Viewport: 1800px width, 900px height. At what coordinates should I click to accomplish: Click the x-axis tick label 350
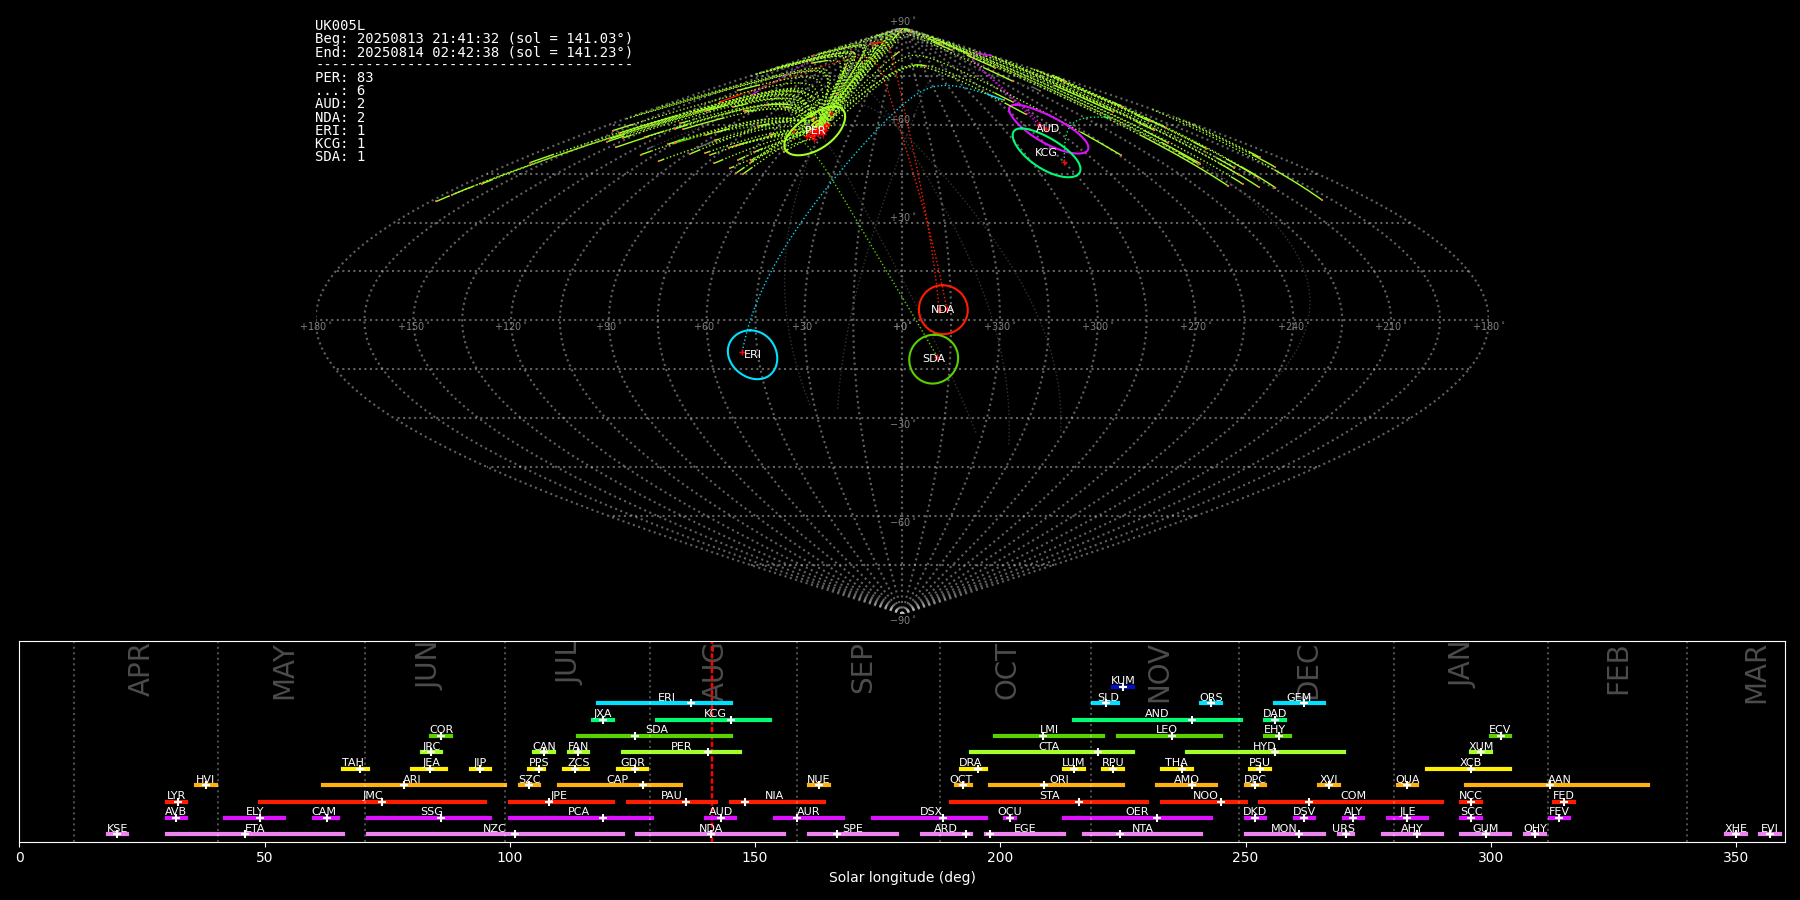coord(1735,857)
